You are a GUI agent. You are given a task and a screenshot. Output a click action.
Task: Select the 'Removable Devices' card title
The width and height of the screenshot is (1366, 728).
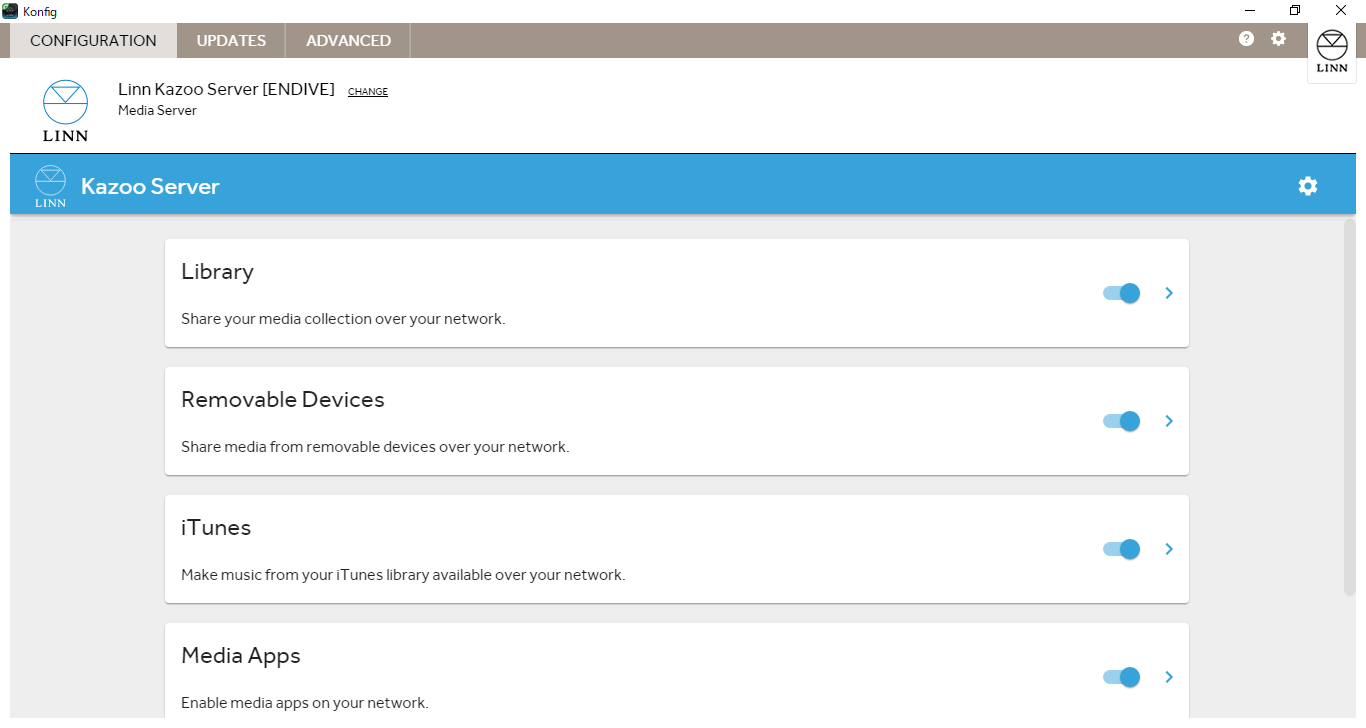point(283,400)
